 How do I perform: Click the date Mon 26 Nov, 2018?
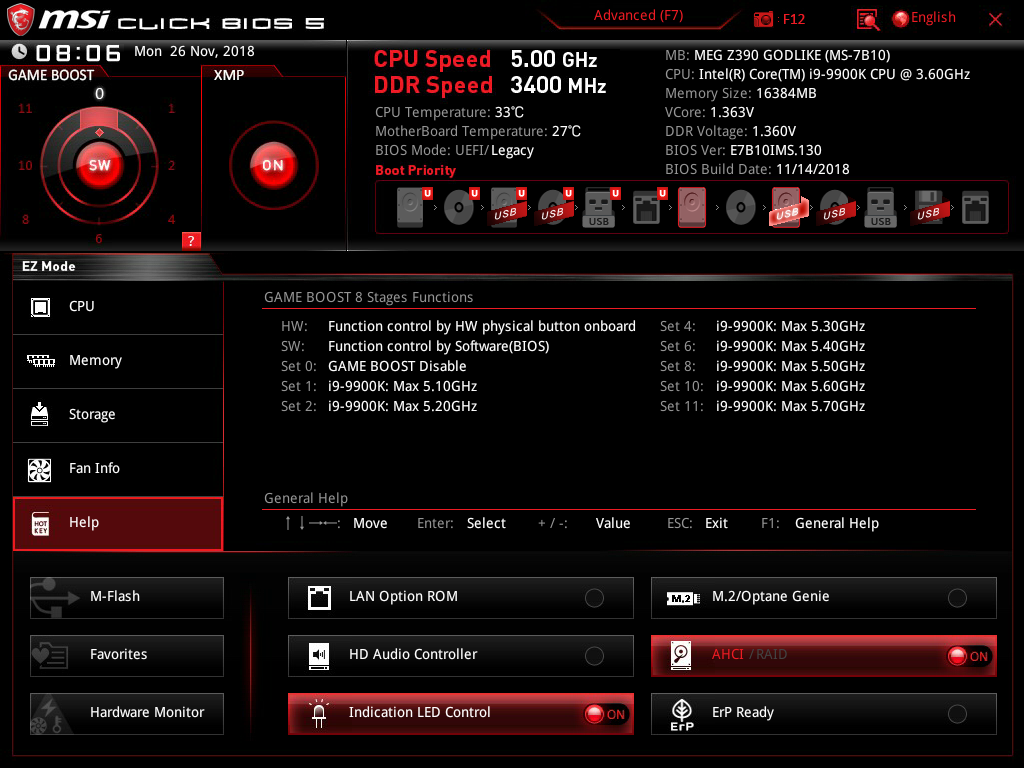coord(194,51)
